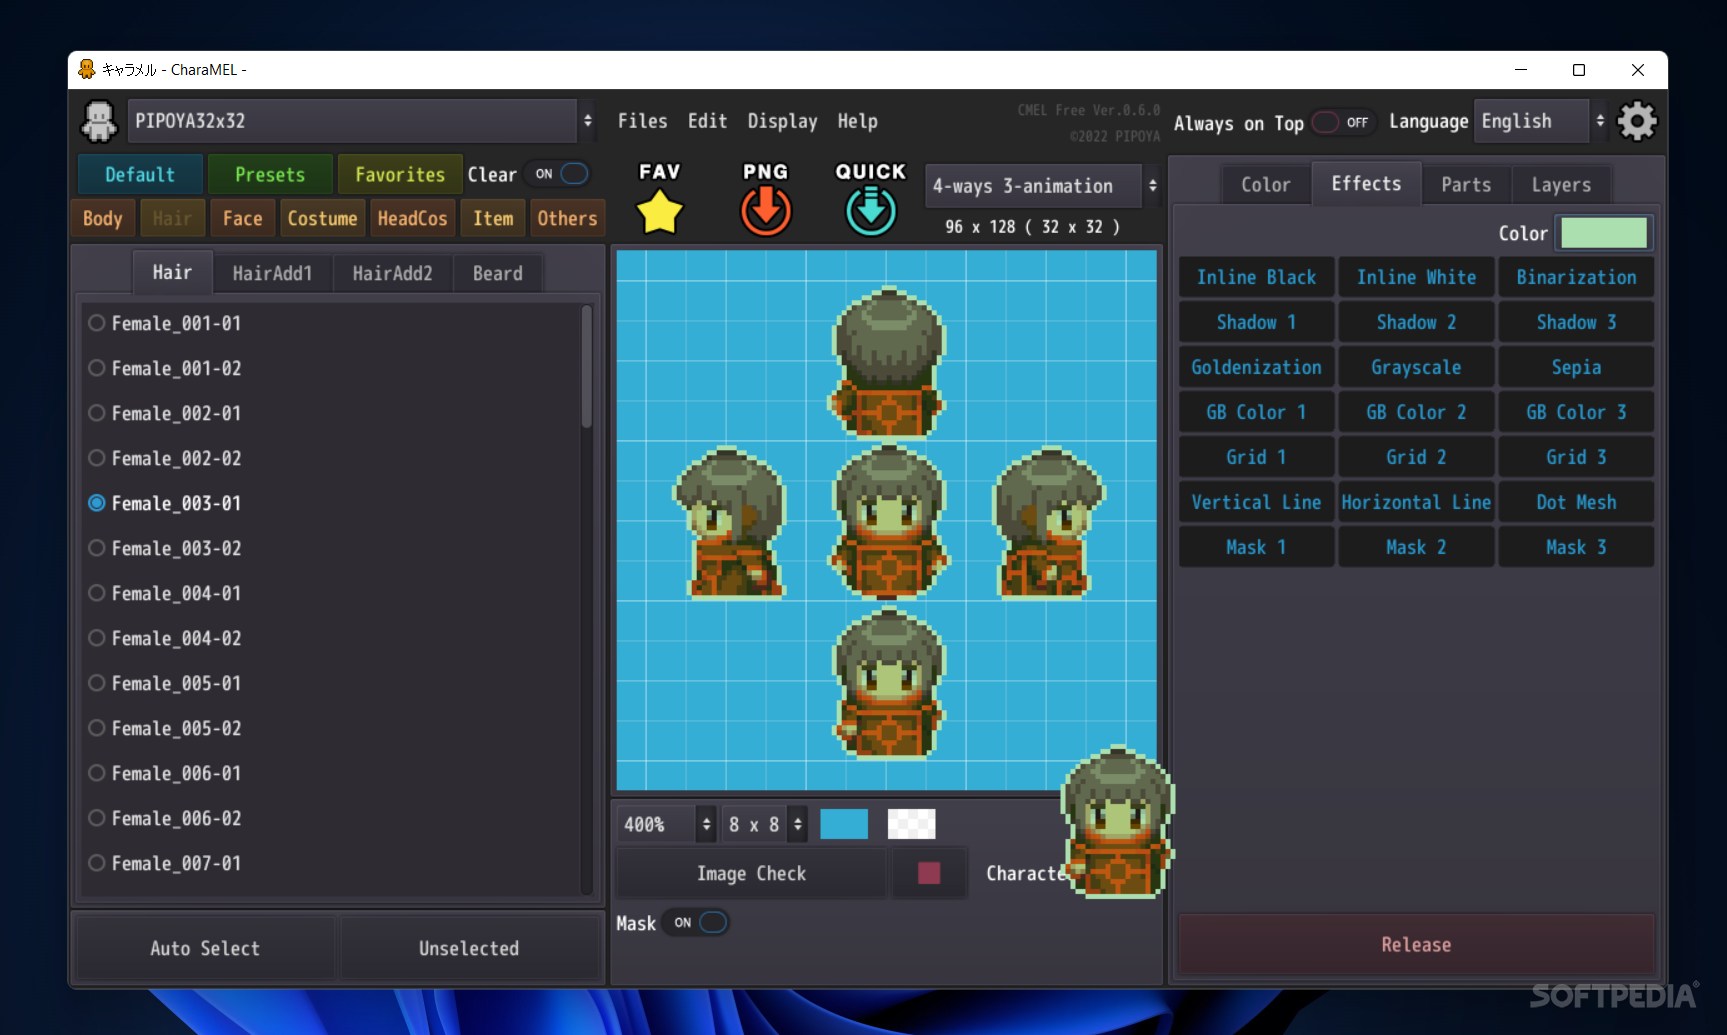Click the blue background color swatch
Viewport: 1727px width, 1035px height.
click(844, 824)
